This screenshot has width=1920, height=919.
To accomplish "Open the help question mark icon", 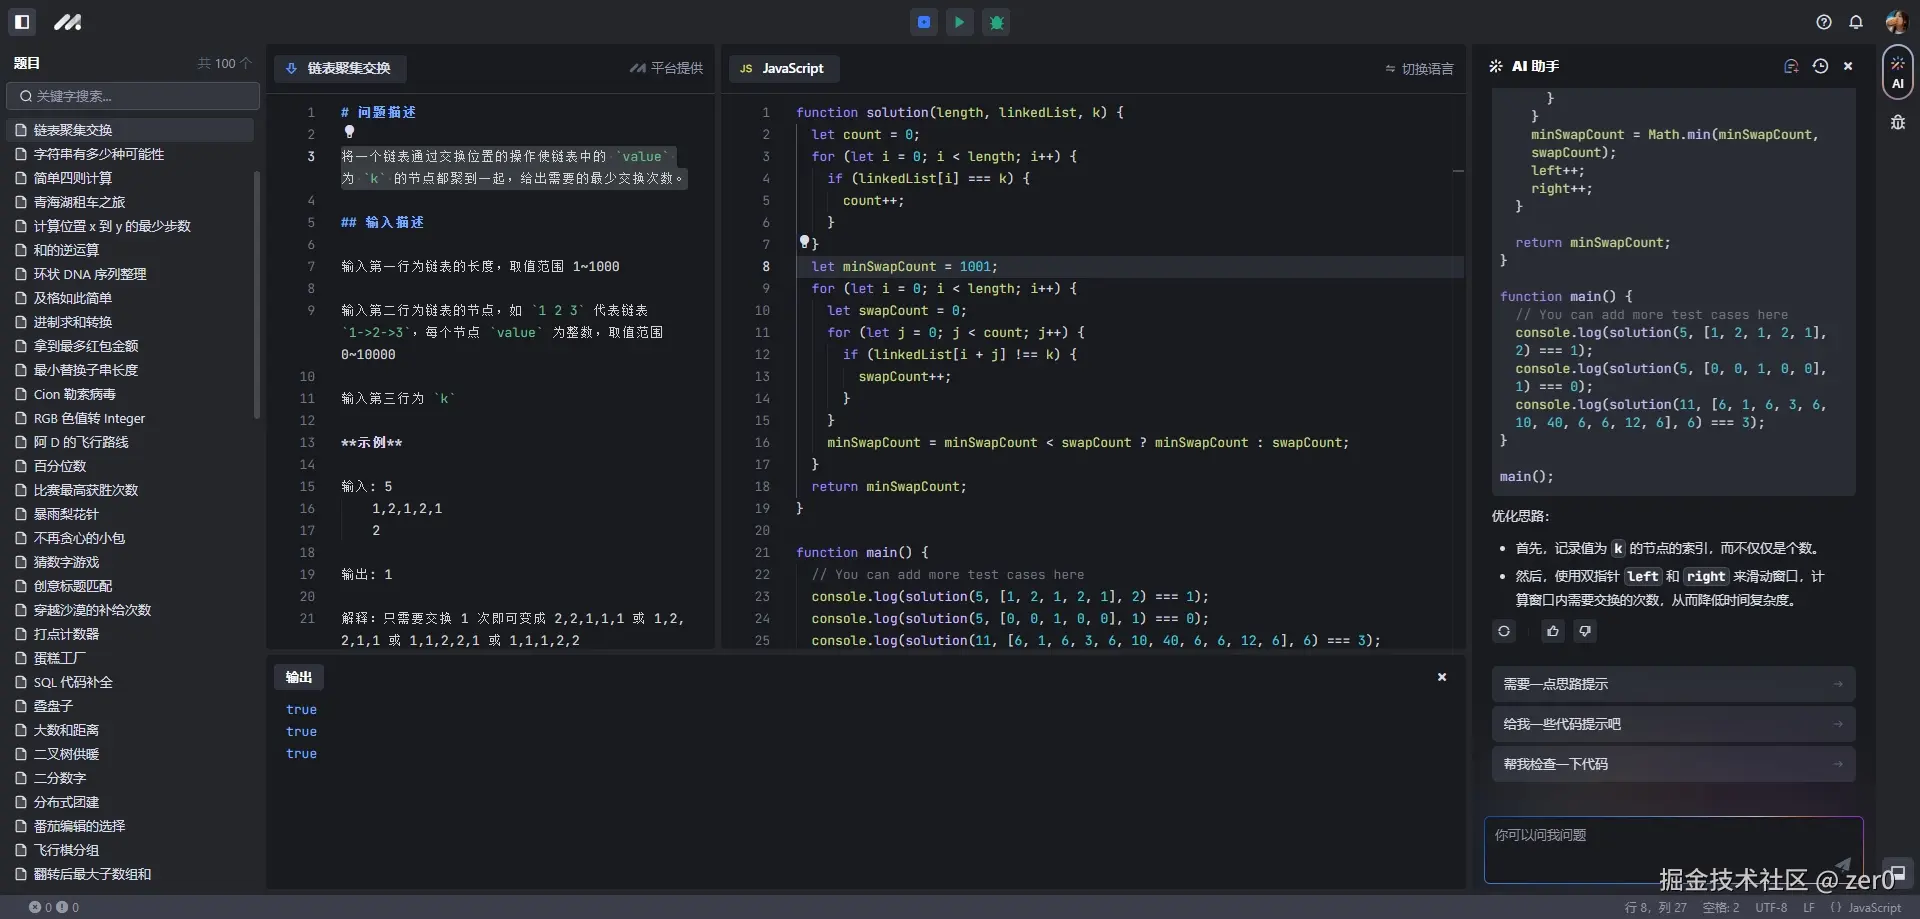I will pyautogui.click(x=1824, y=22).
